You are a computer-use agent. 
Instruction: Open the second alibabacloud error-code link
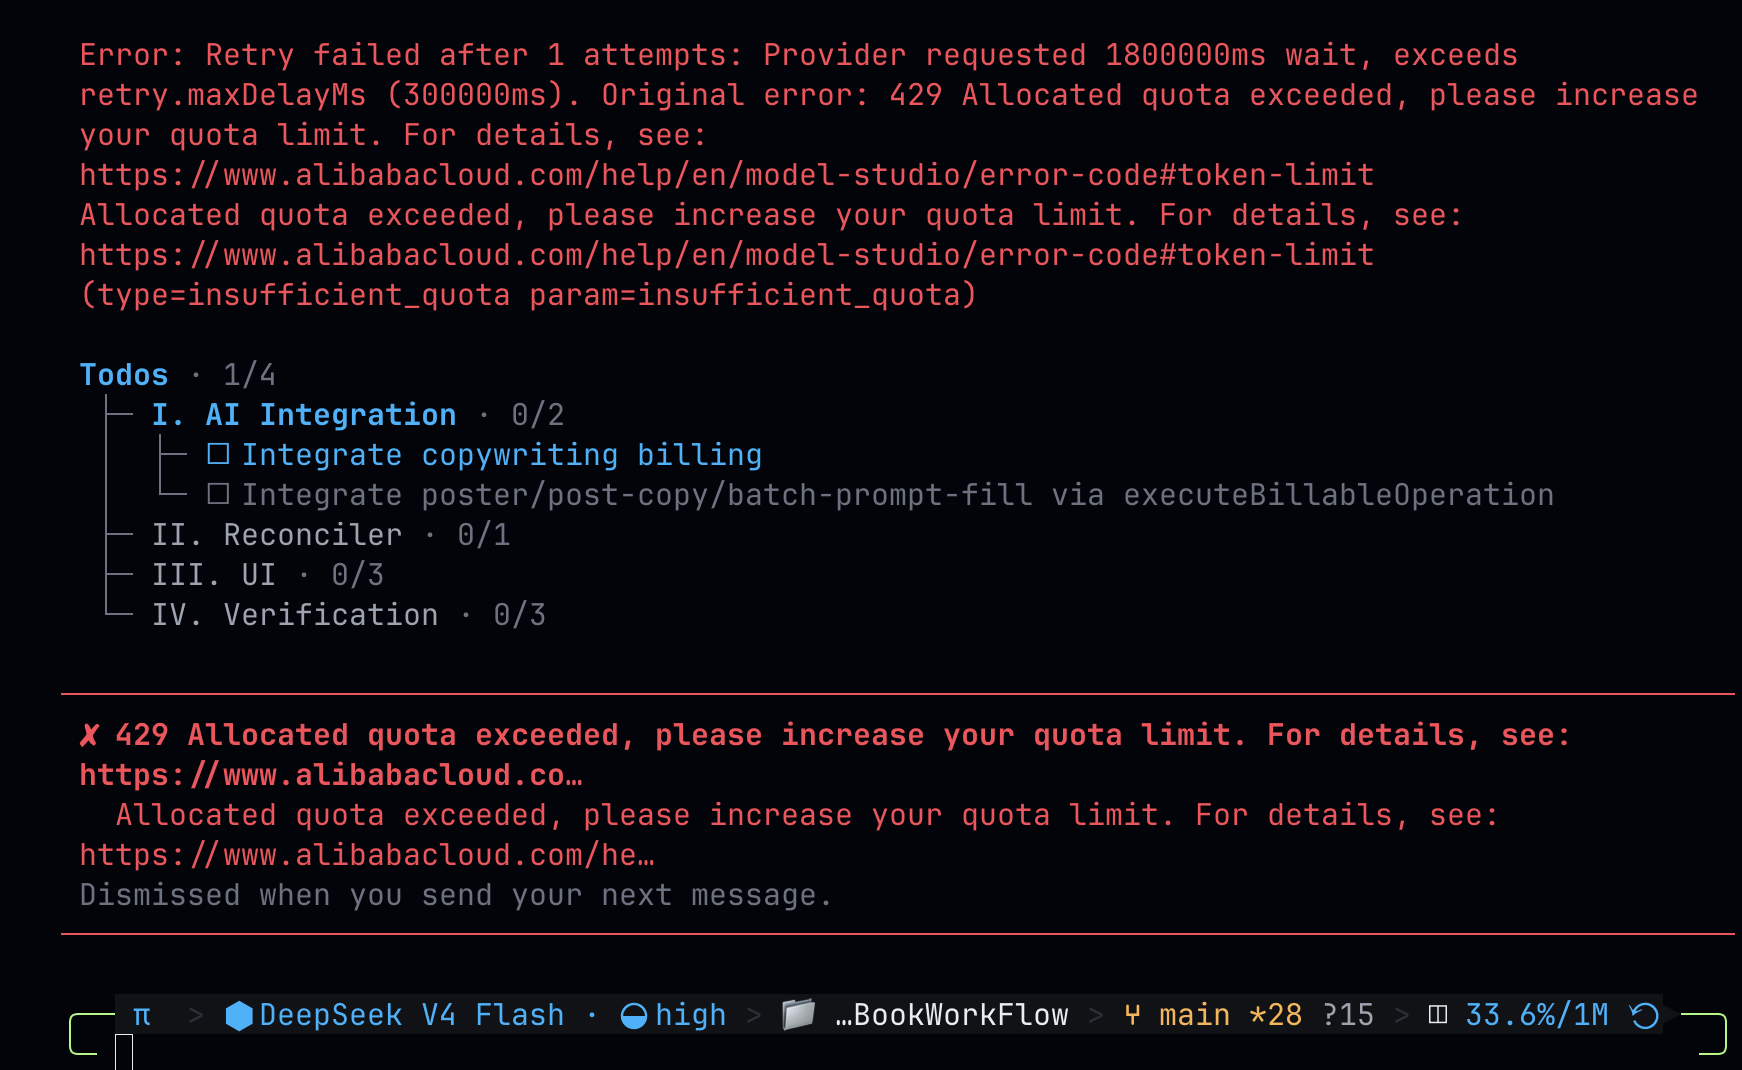click(727, 255)
